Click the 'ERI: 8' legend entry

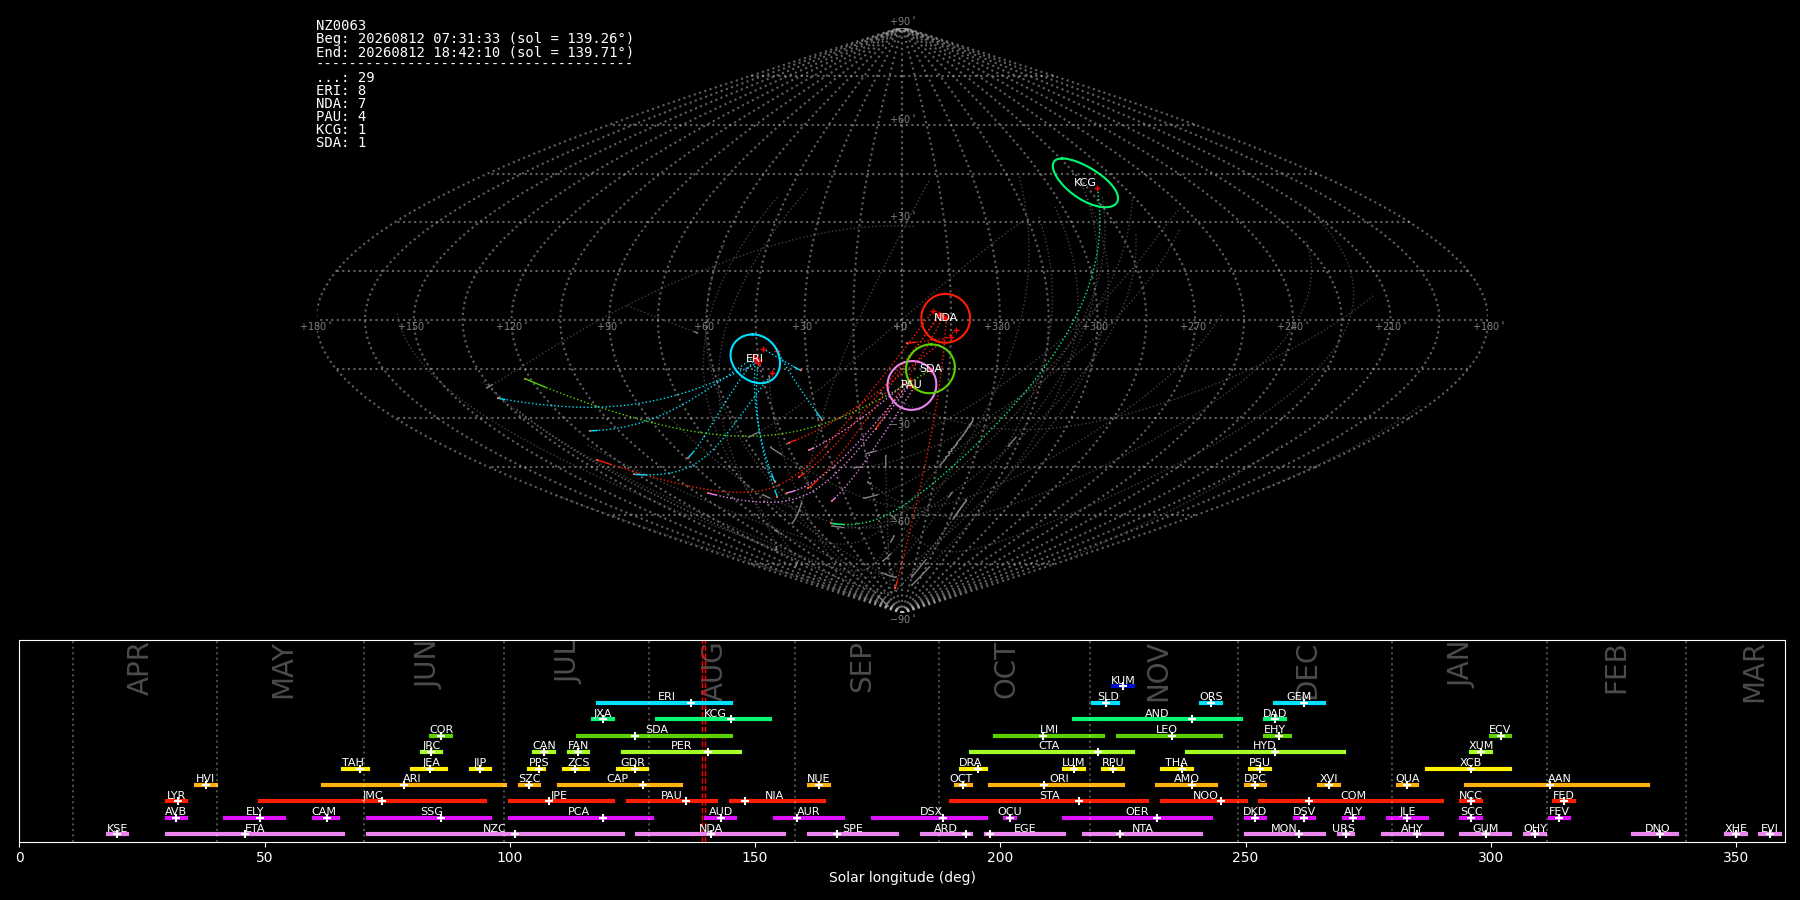pyautogui.click(x=341, y=91)
